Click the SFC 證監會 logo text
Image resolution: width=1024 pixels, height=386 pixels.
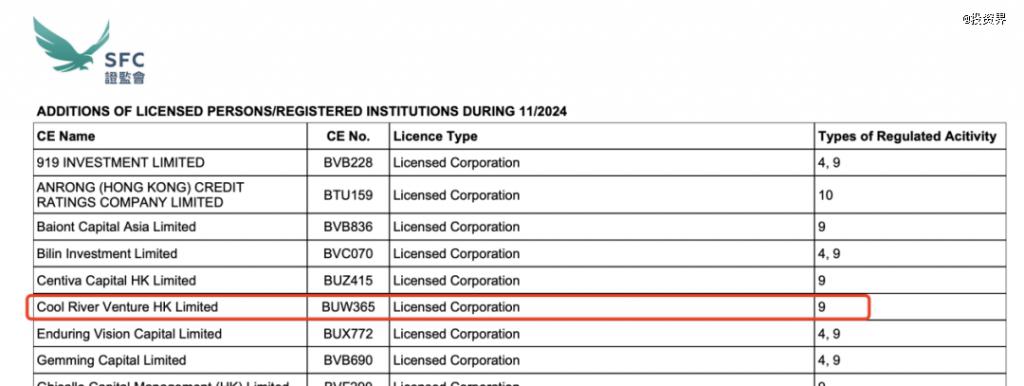124,69
